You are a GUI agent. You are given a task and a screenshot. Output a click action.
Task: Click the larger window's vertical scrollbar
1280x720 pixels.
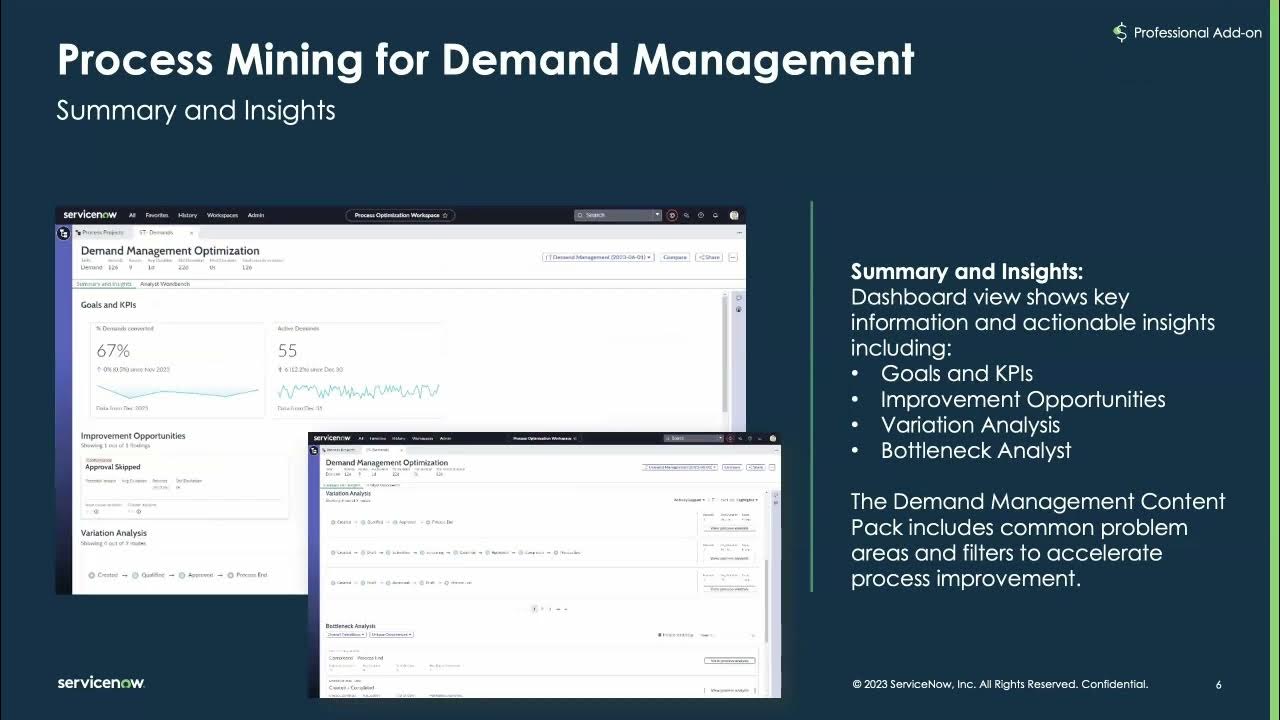click(726, 352)
